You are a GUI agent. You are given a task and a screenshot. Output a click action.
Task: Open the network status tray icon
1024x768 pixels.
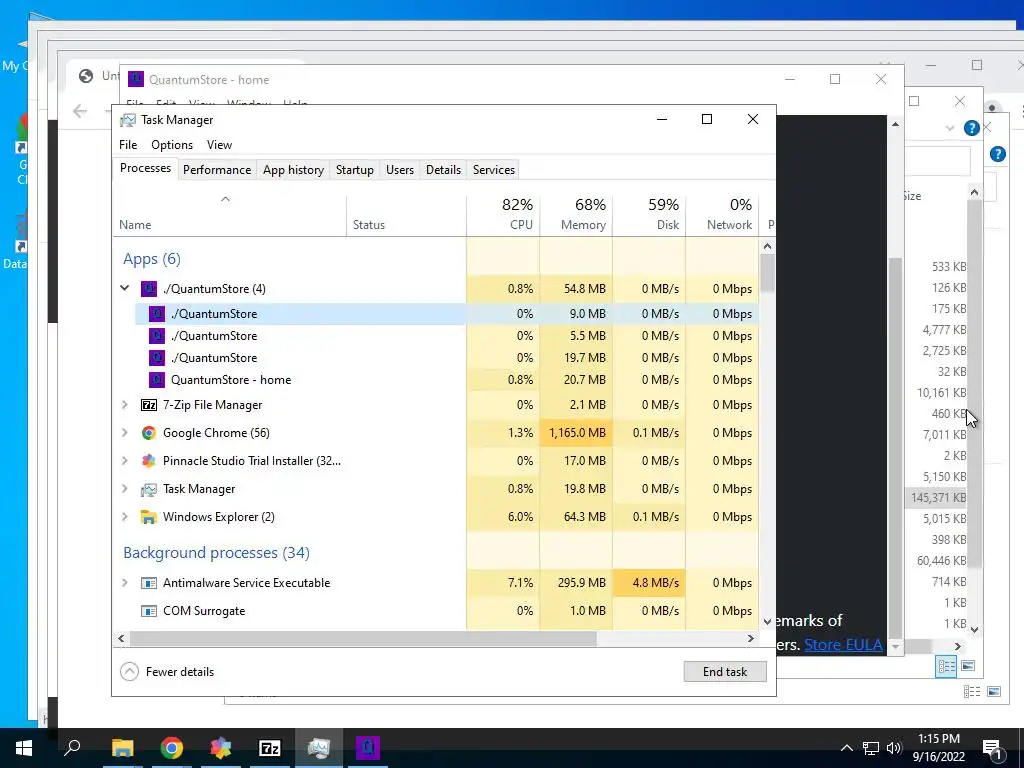(x=871, y=748)
